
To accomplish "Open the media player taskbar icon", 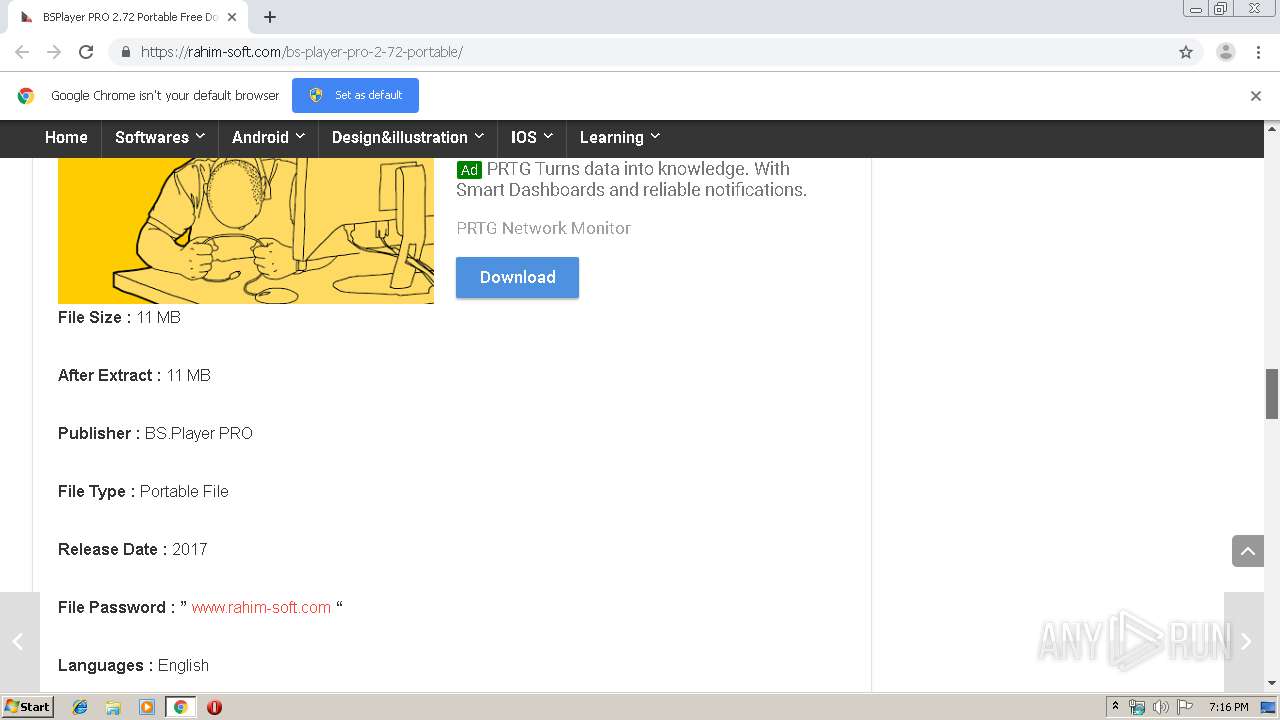I will (147, 707).
